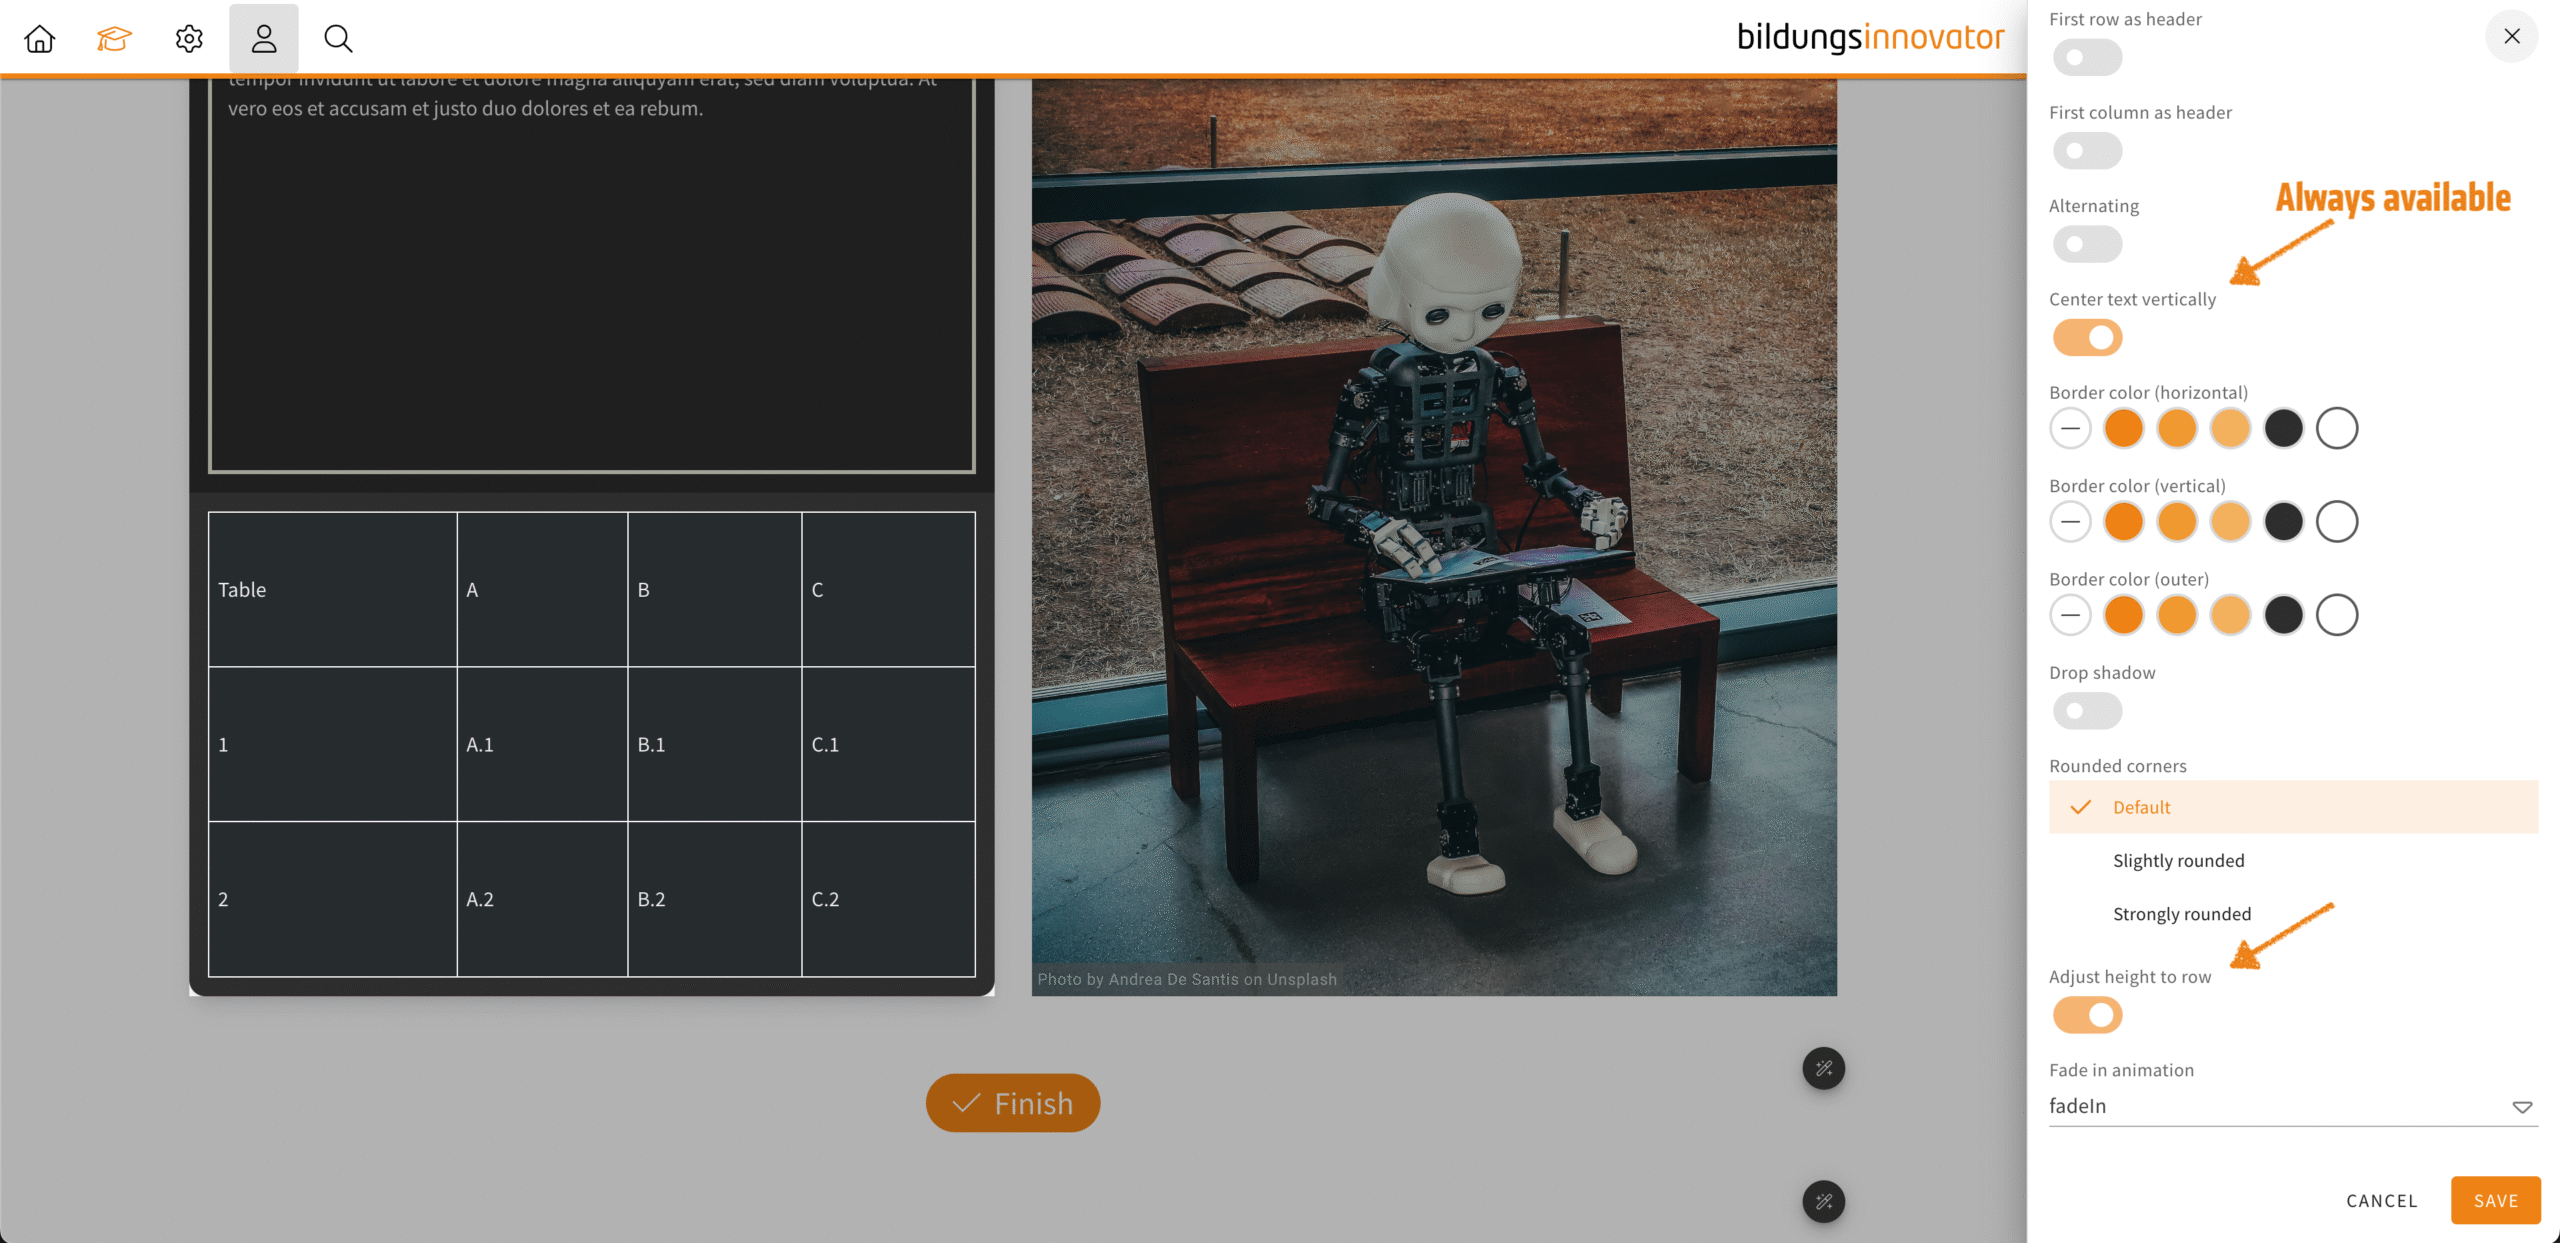
Task: Select Strongly rounded corners option
Action: pyautogui.click(x=2181, y=914)
